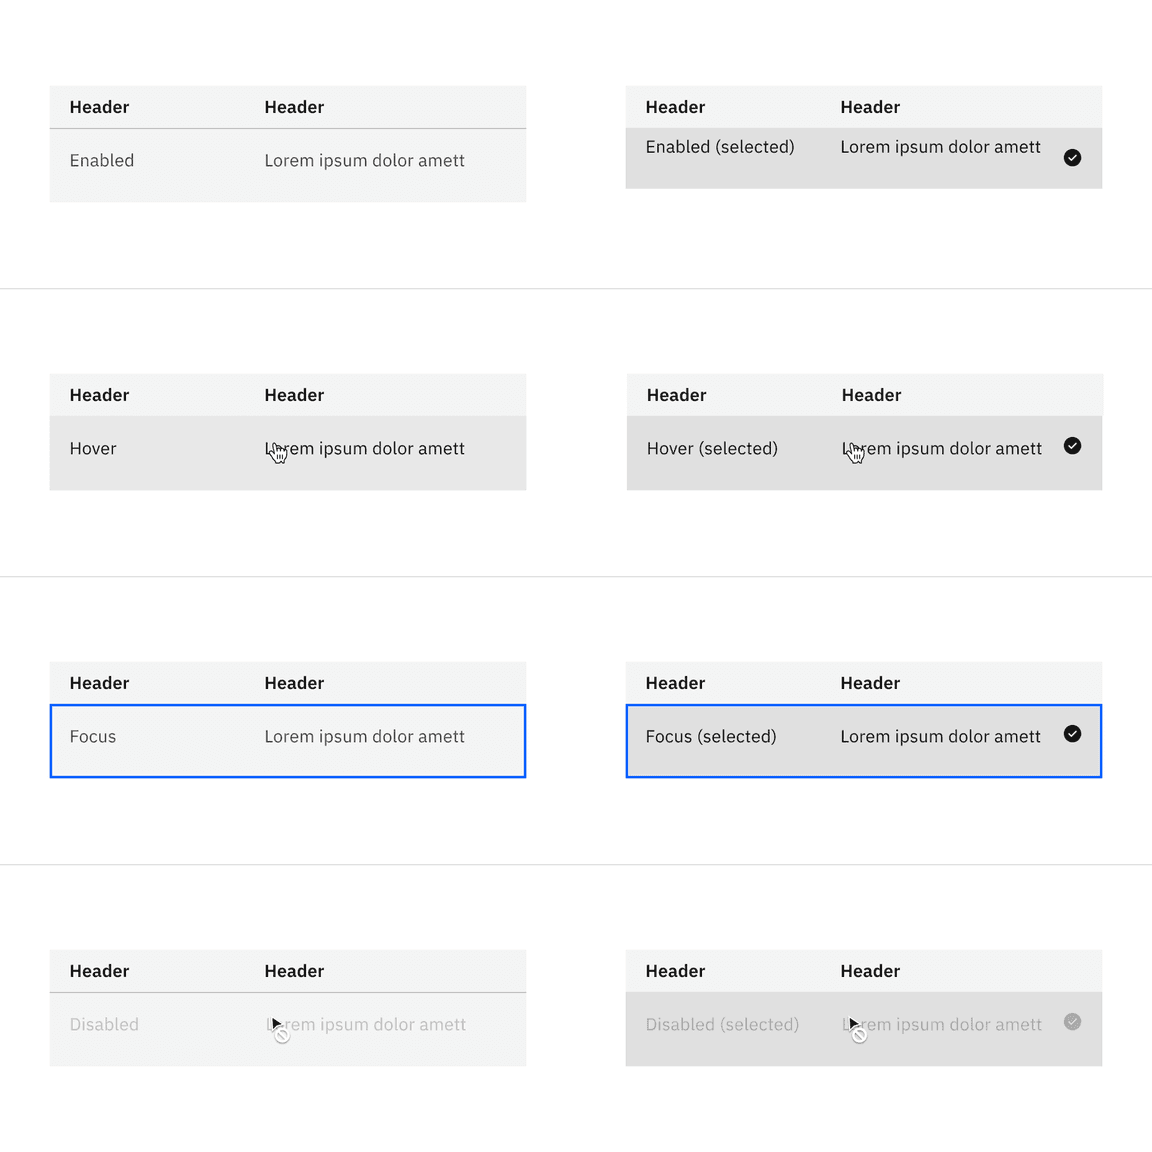
Task: Click the Disabled row label text
Action: click(104, 1024)
